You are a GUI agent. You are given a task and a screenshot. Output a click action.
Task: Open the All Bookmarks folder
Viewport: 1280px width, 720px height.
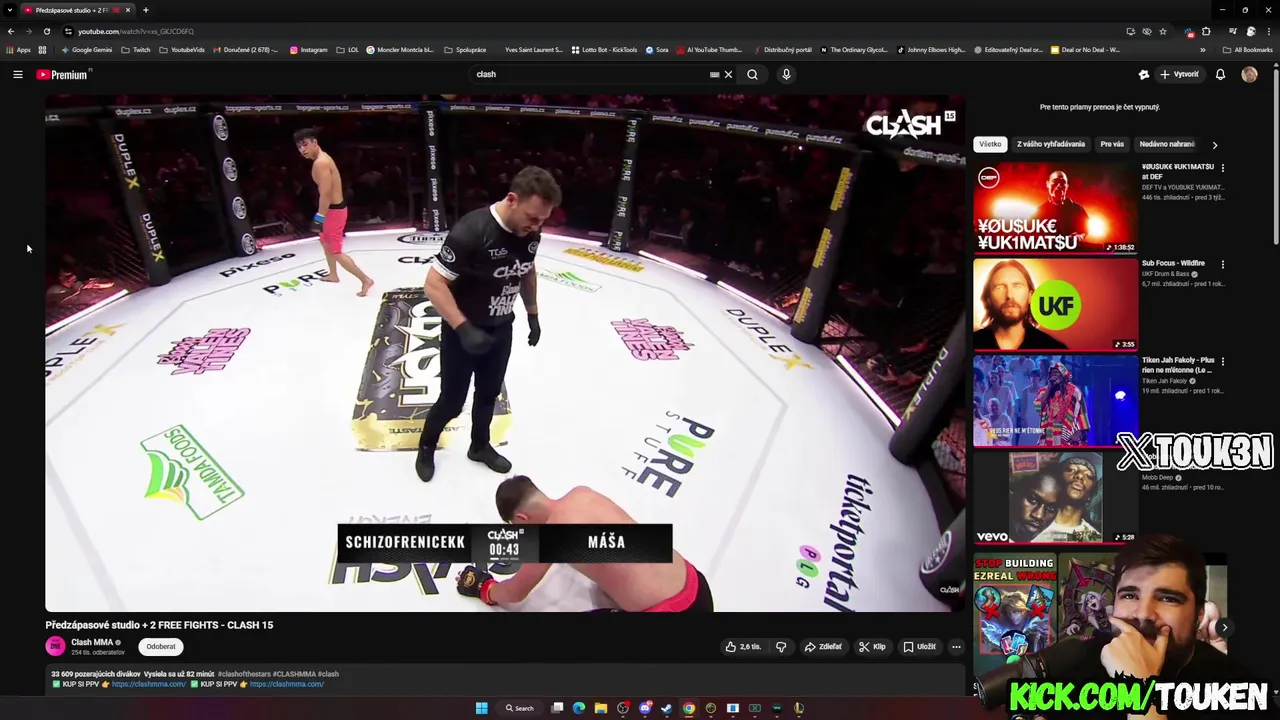tap(1247, 50)
